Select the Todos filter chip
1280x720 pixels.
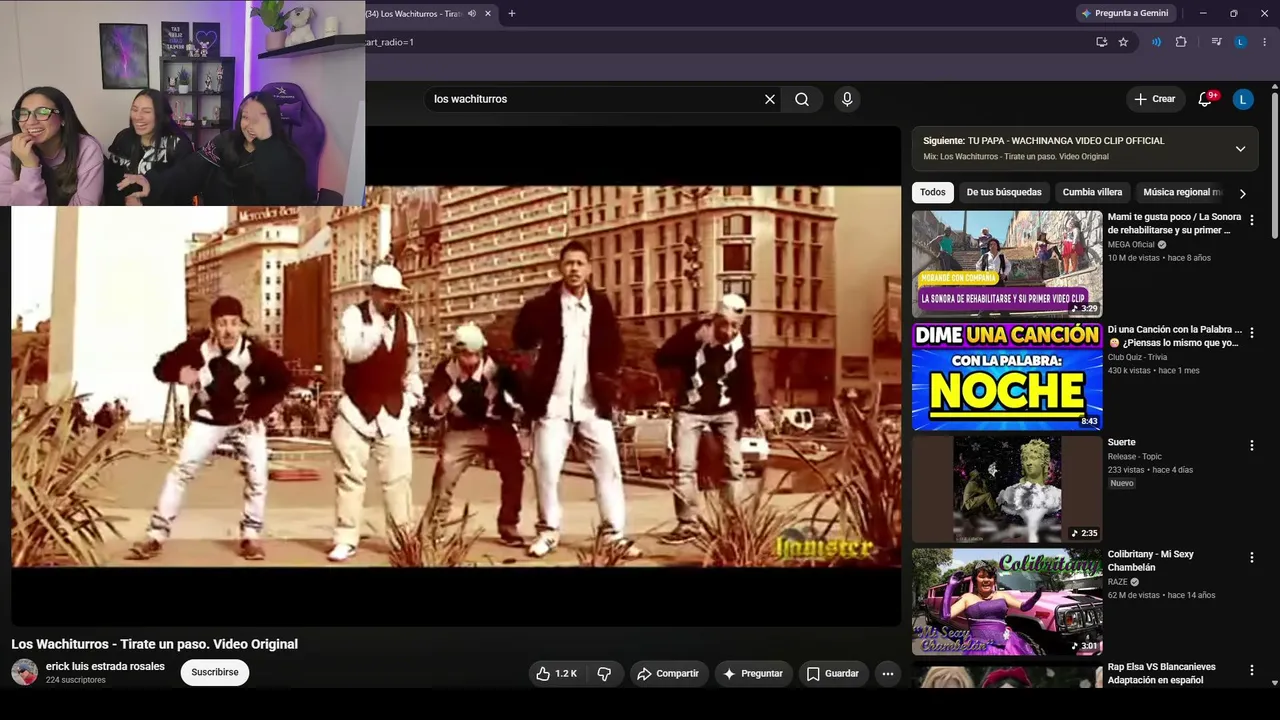click(933, 192)
